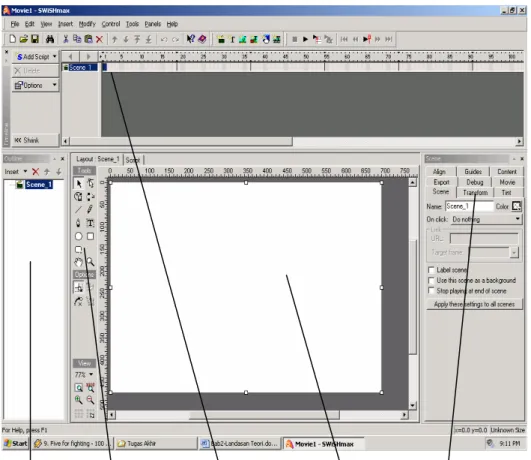Click the Zoom Out magnifier in View section
Image resolution: width=531 pixels, height=460 pixels.
(x=90, y=400)
